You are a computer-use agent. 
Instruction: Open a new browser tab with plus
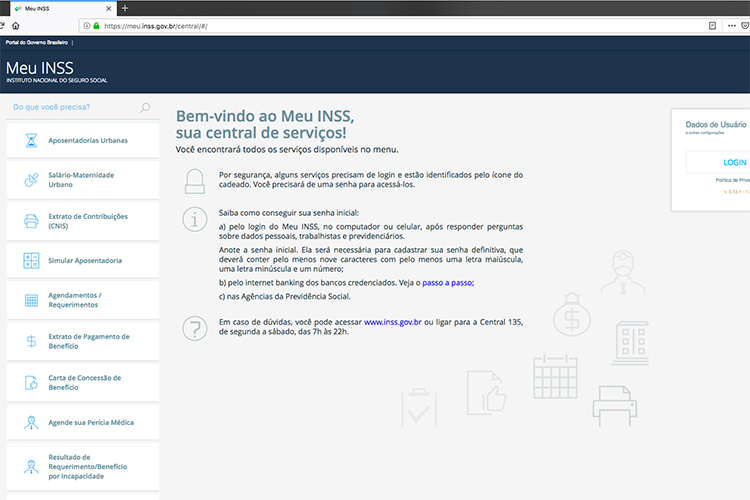pos(124,8)
